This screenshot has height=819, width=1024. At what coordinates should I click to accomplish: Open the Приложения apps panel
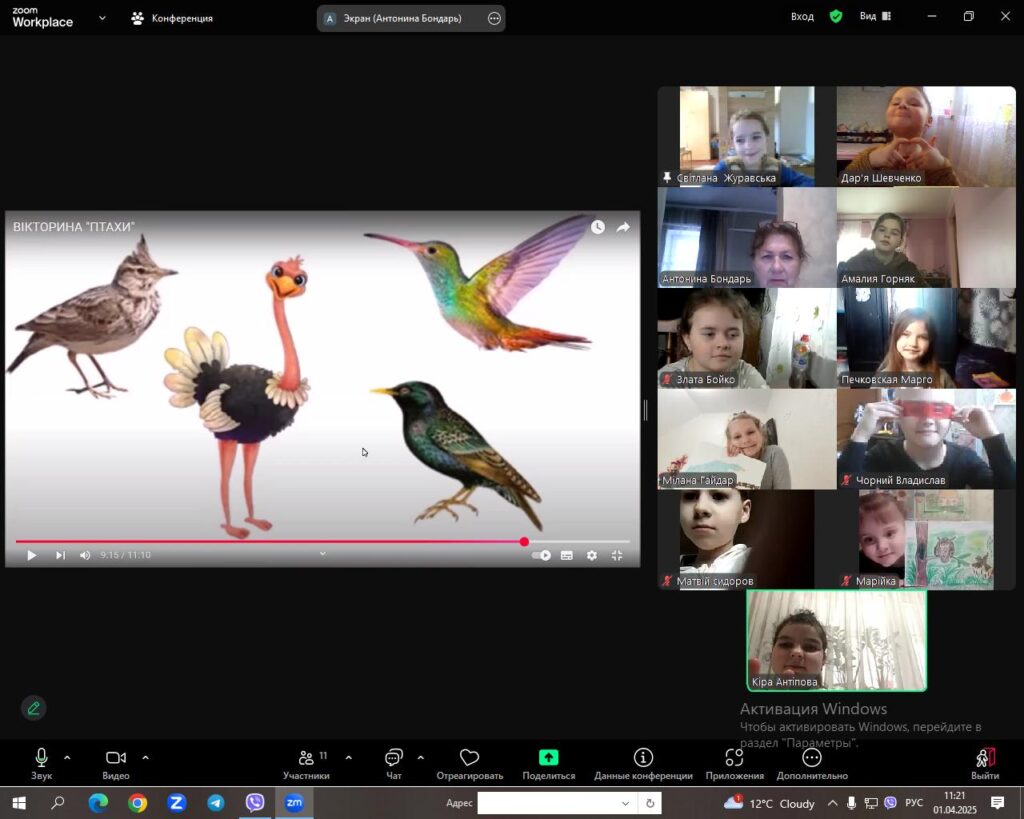(735, 763)
